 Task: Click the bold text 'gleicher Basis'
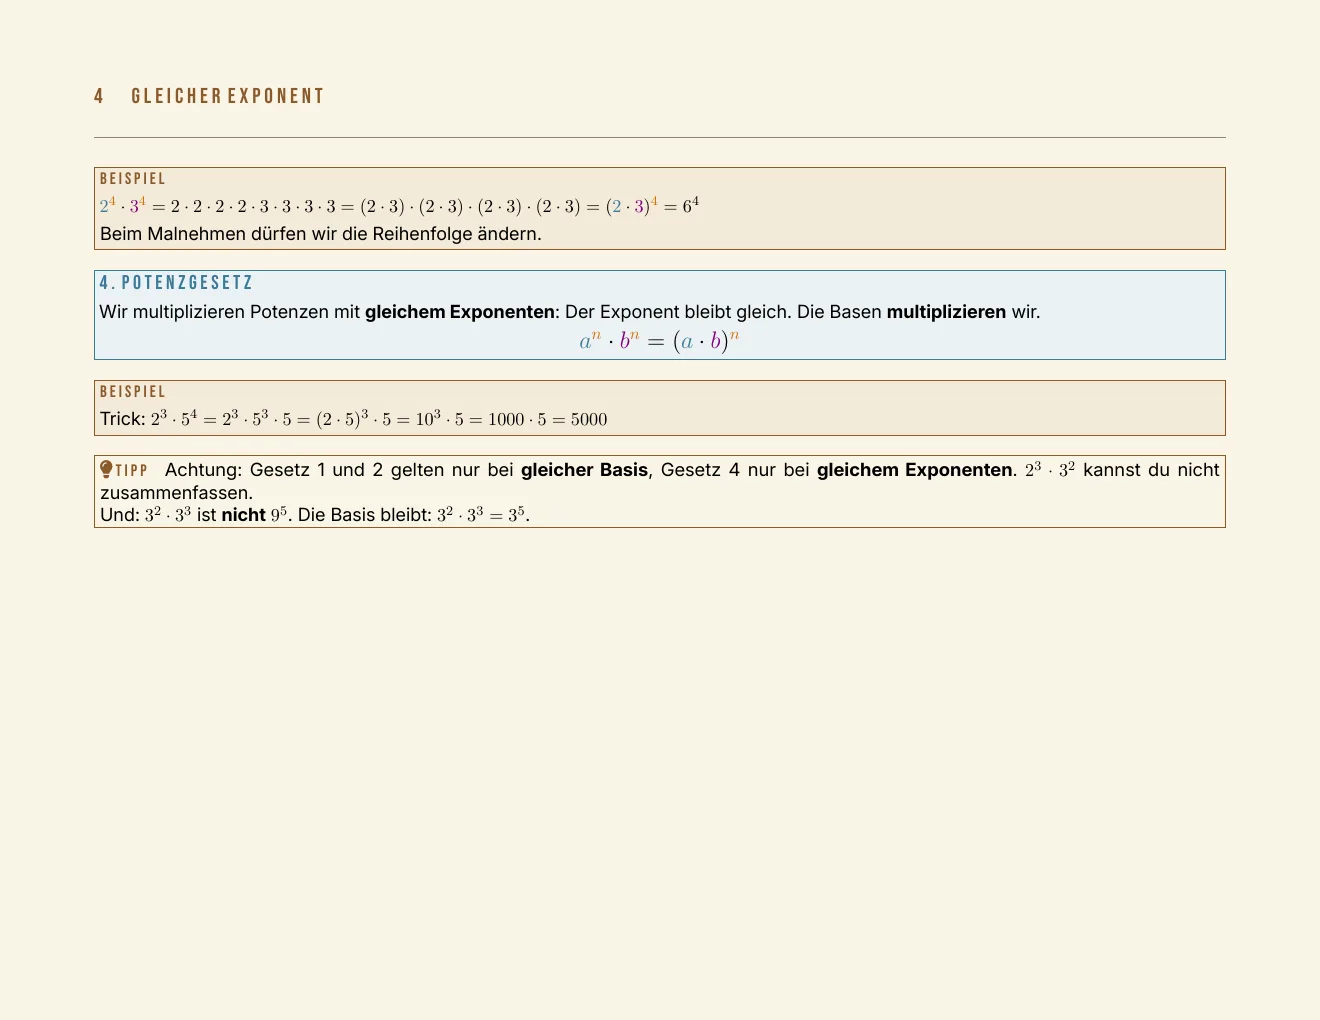(584, 470)
